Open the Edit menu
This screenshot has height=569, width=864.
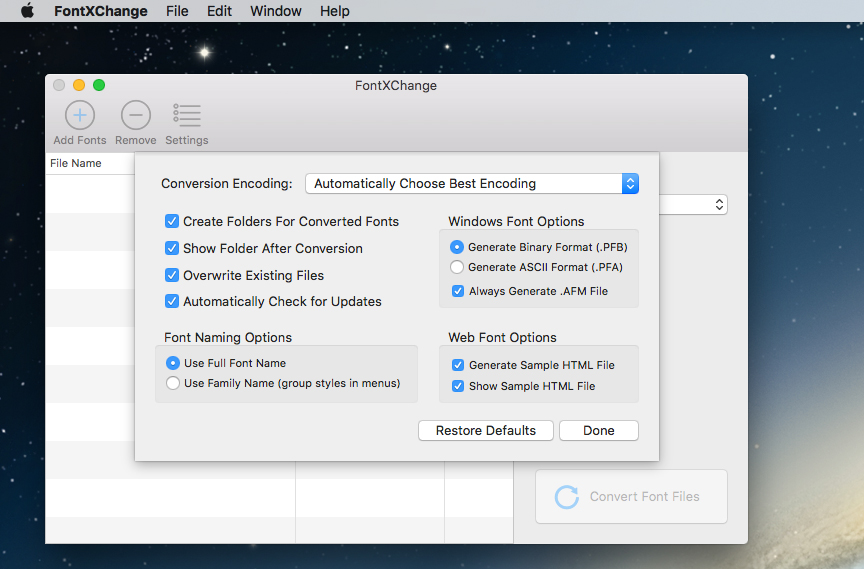[219, 11]
